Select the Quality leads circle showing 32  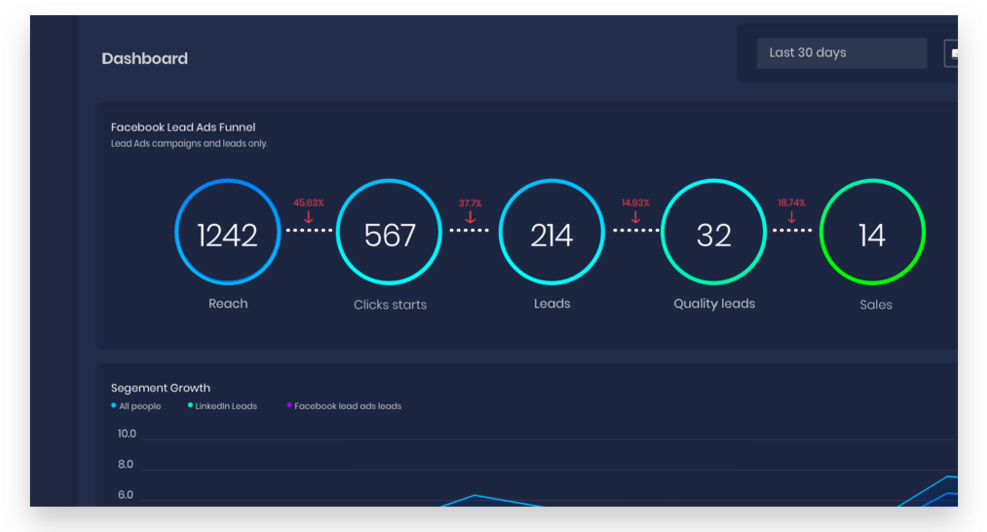click(x=714, y=235)
